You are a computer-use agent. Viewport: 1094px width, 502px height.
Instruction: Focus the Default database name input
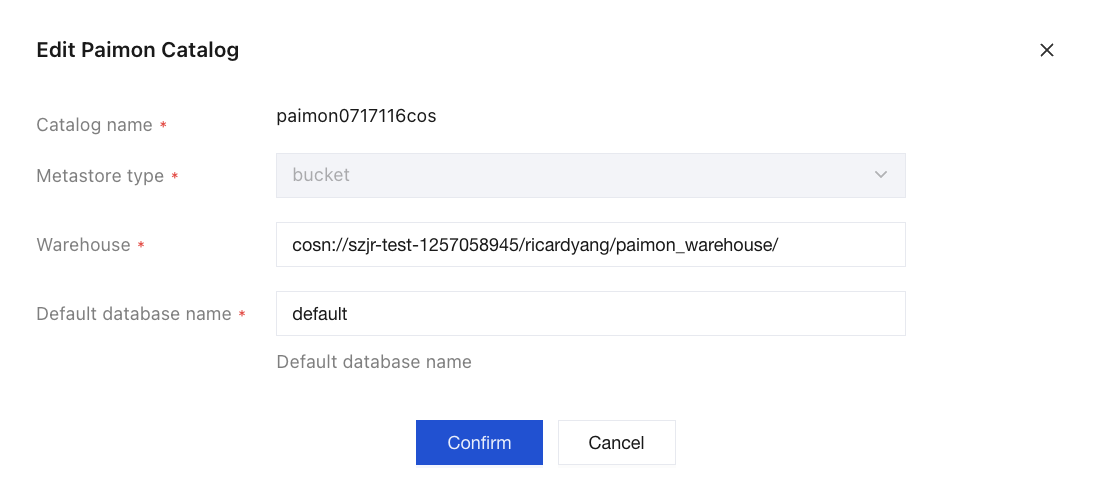[591, 314]
